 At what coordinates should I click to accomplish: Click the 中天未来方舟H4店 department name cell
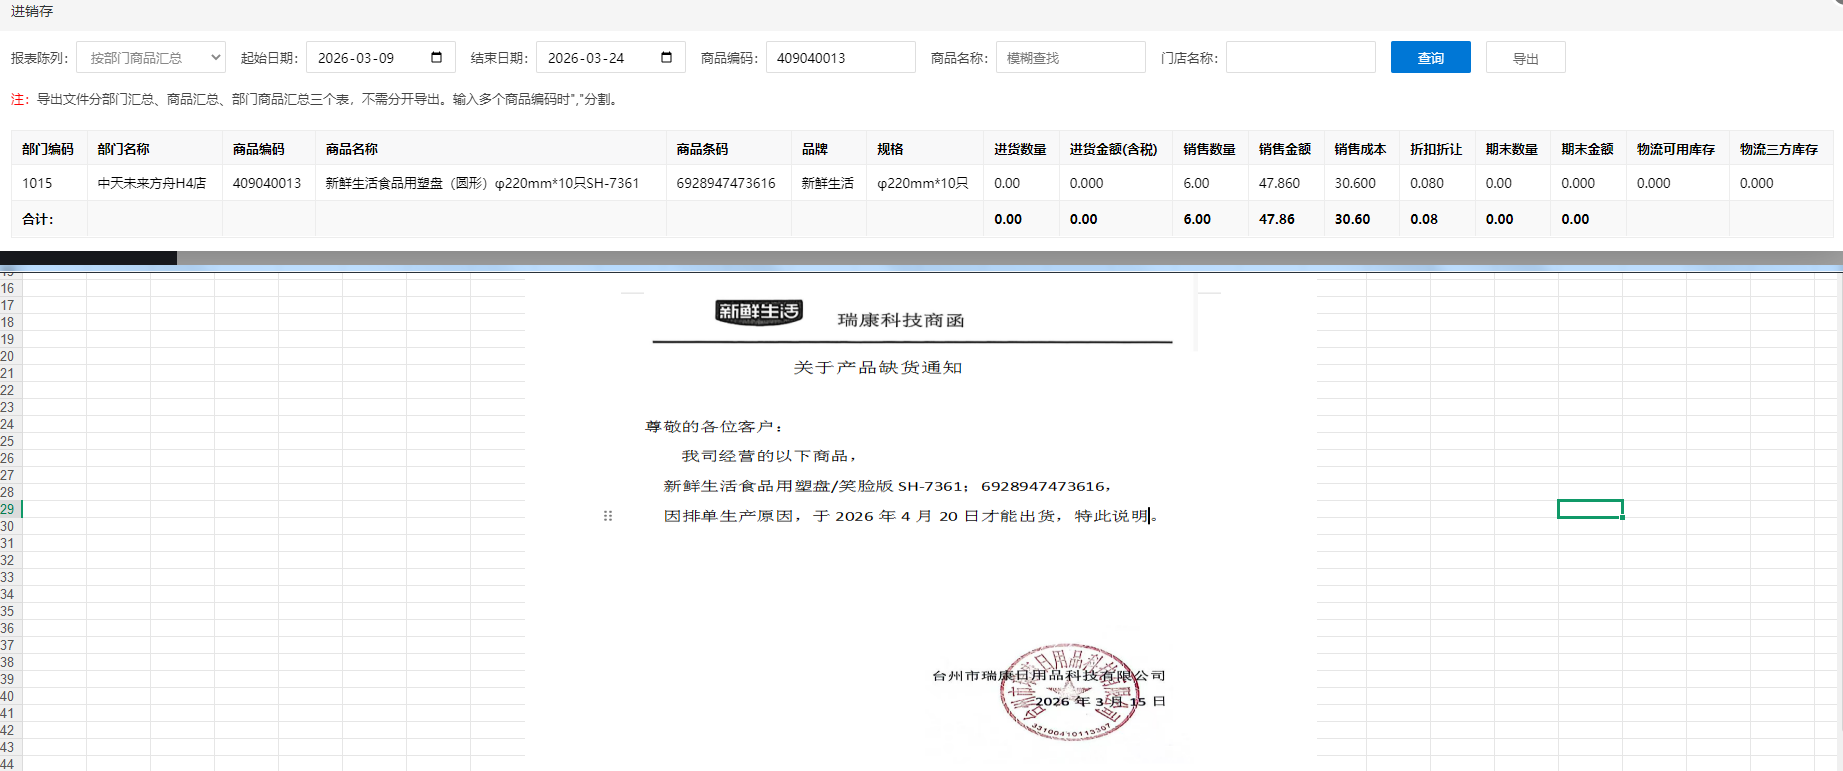coord(152,183)
